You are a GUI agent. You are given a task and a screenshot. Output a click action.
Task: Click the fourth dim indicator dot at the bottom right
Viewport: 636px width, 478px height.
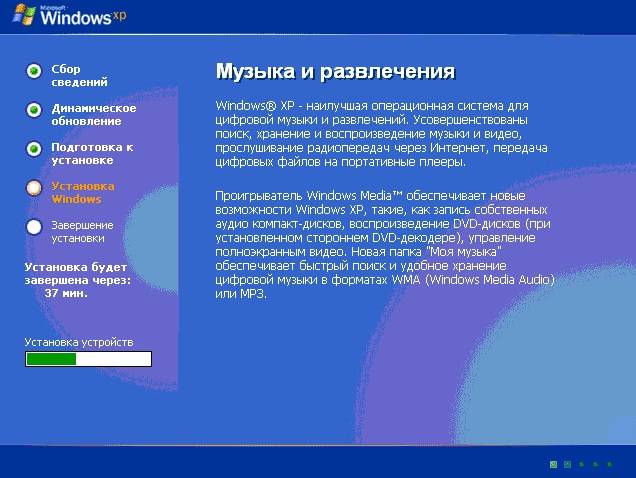click(x=596, y=464)
